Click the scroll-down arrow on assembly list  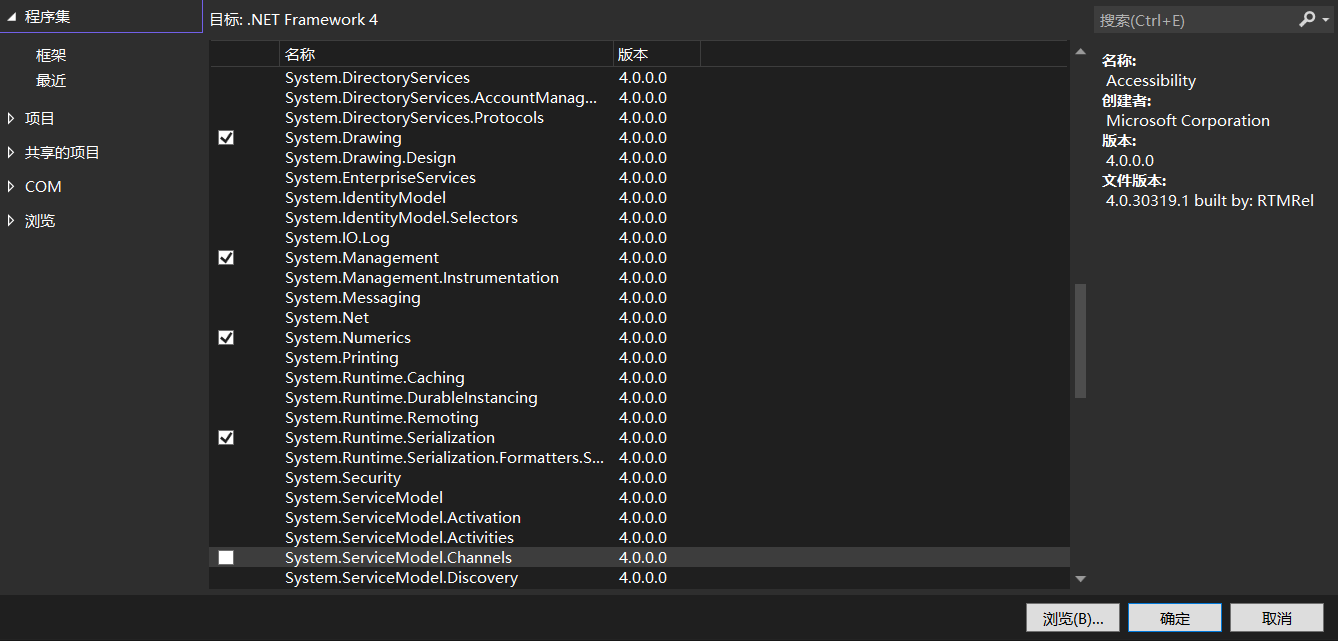[1081, 578]
